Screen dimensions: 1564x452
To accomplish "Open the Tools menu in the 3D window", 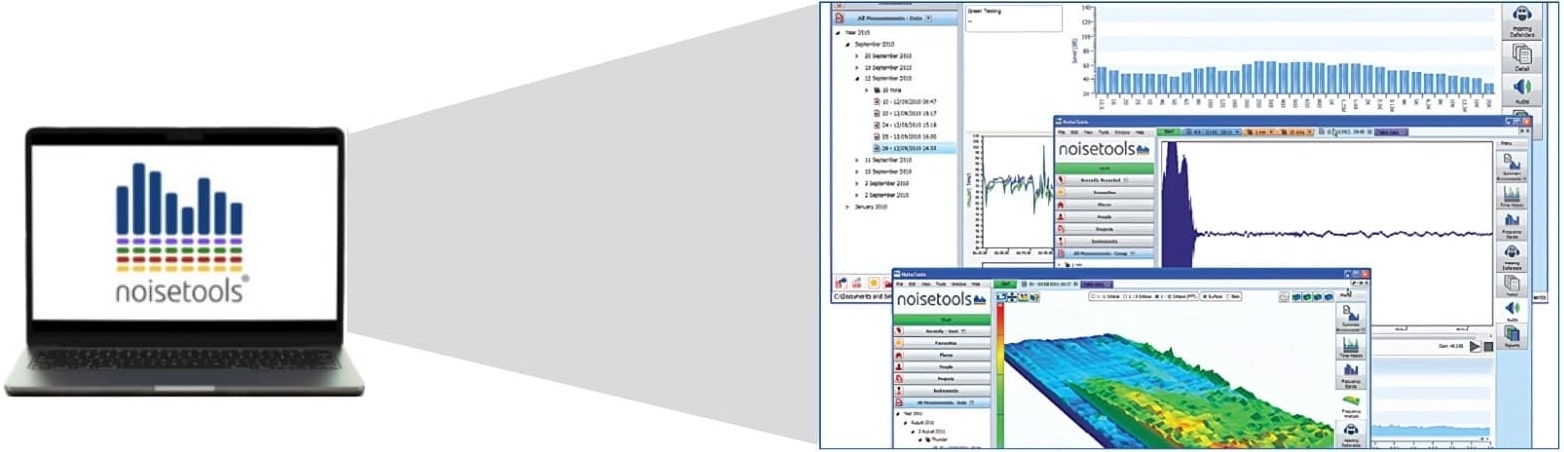I will point(940,284).
